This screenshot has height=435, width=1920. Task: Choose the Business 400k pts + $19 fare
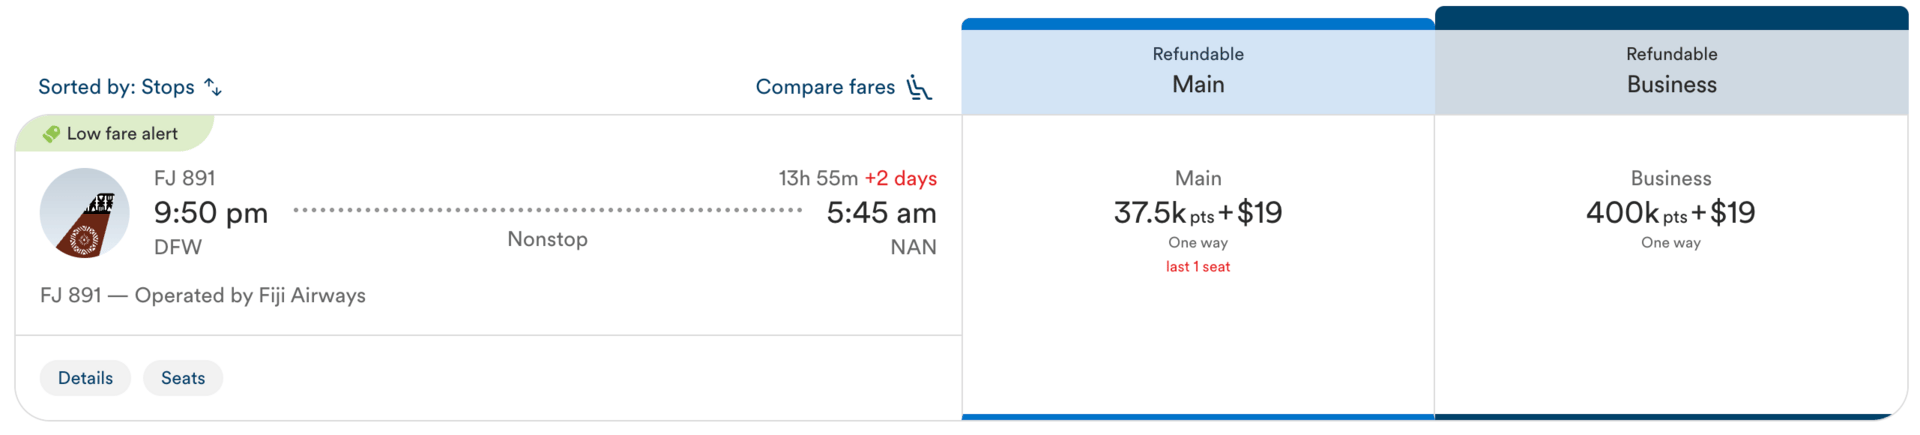point(1670,213)
